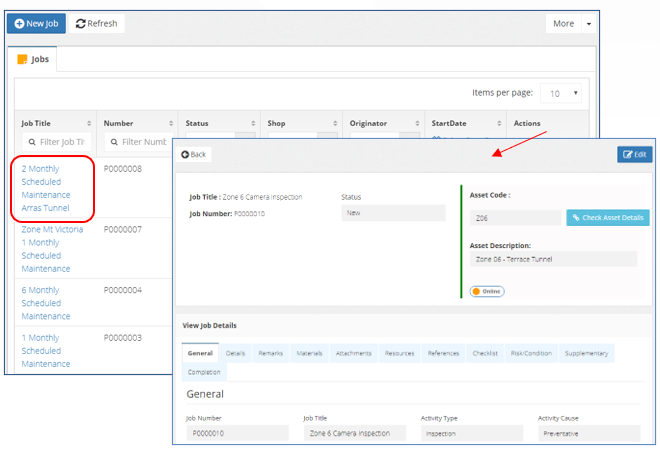Sort by Job Title column arrows
The height and width of the screenshot is (450, 660).
pyautogui.click(x=89, y=123)
